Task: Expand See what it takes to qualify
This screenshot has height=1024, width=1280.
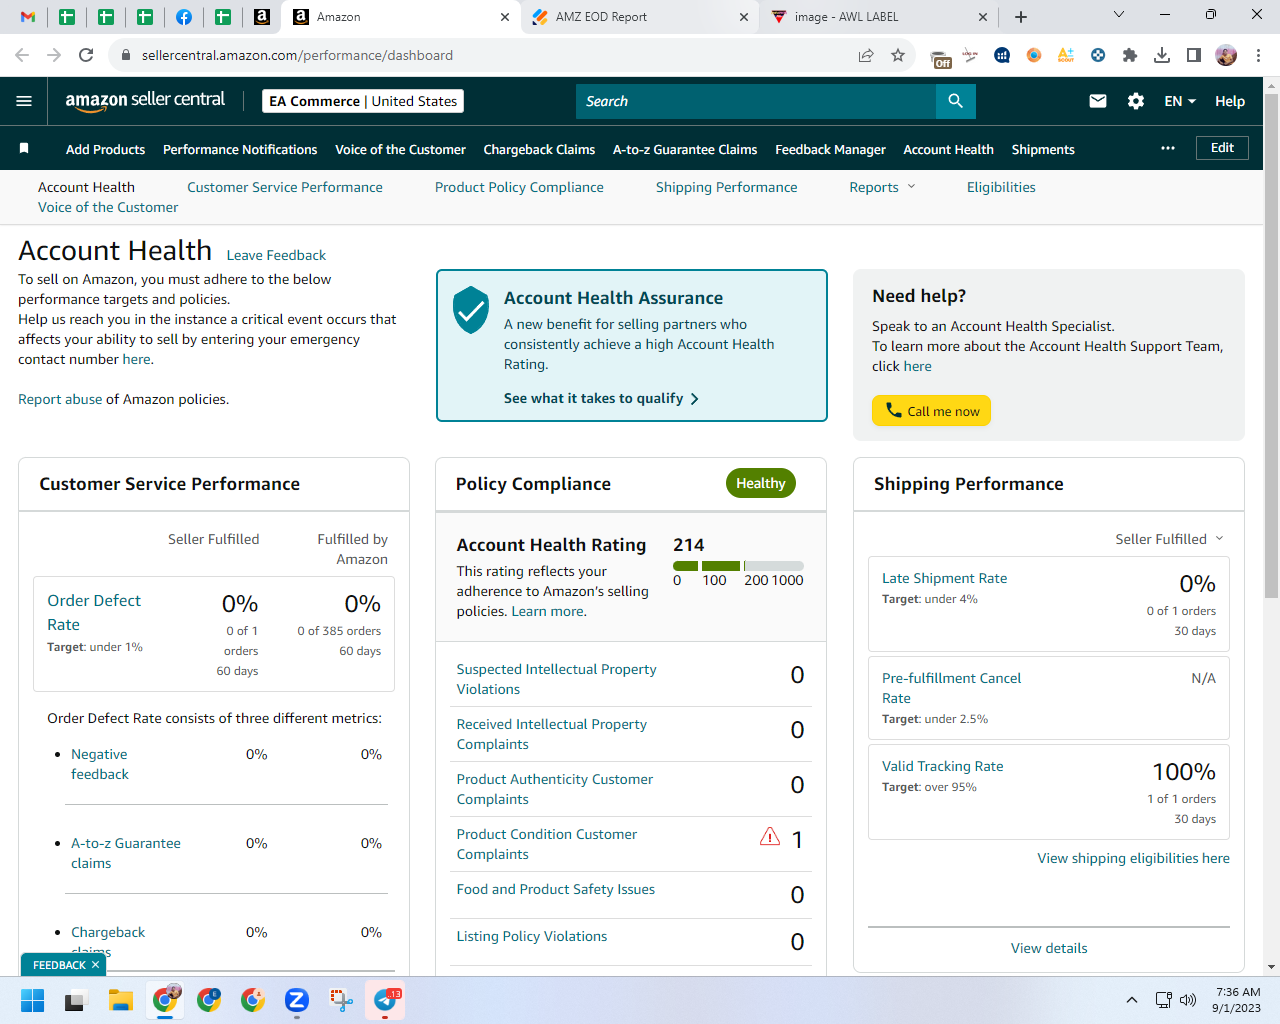Action: coord(601,398)
